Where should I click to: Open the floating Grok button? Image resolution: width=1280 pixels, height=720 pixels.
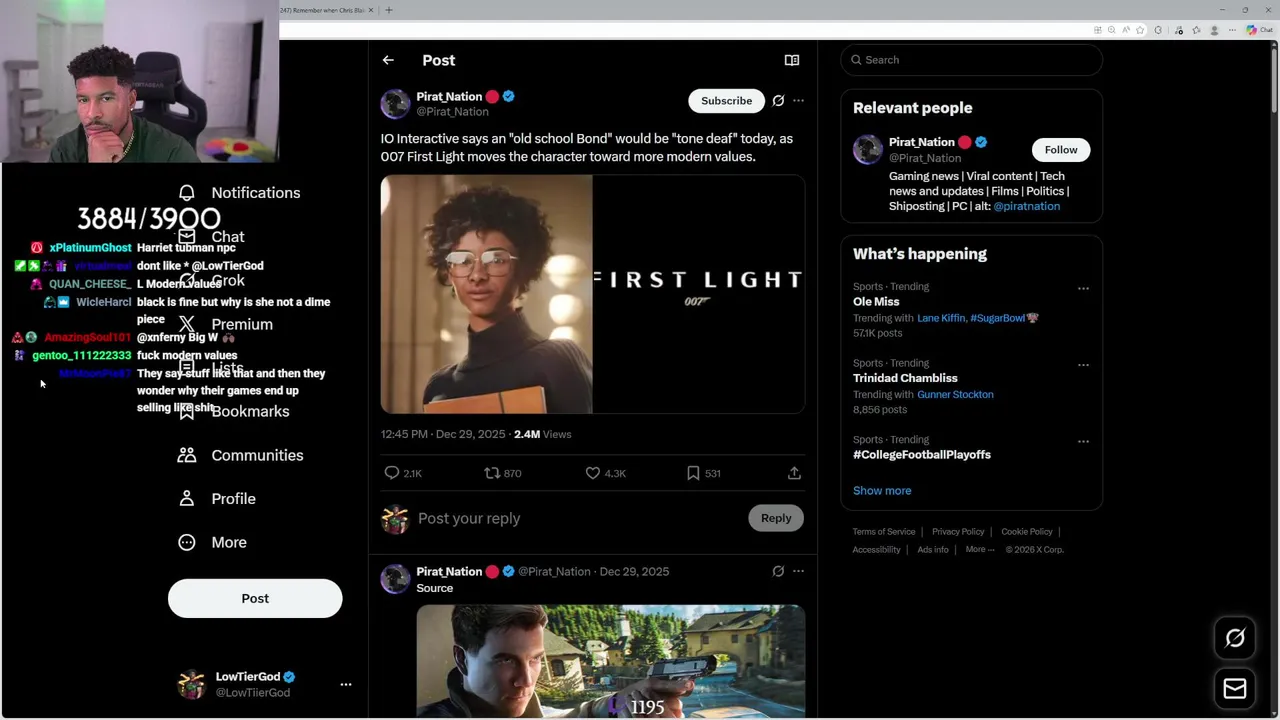[1235, 638]
